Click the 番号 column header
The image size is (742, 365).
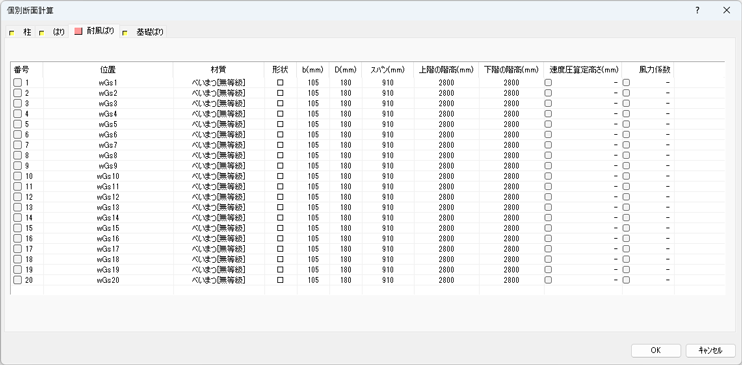[26, 70]
